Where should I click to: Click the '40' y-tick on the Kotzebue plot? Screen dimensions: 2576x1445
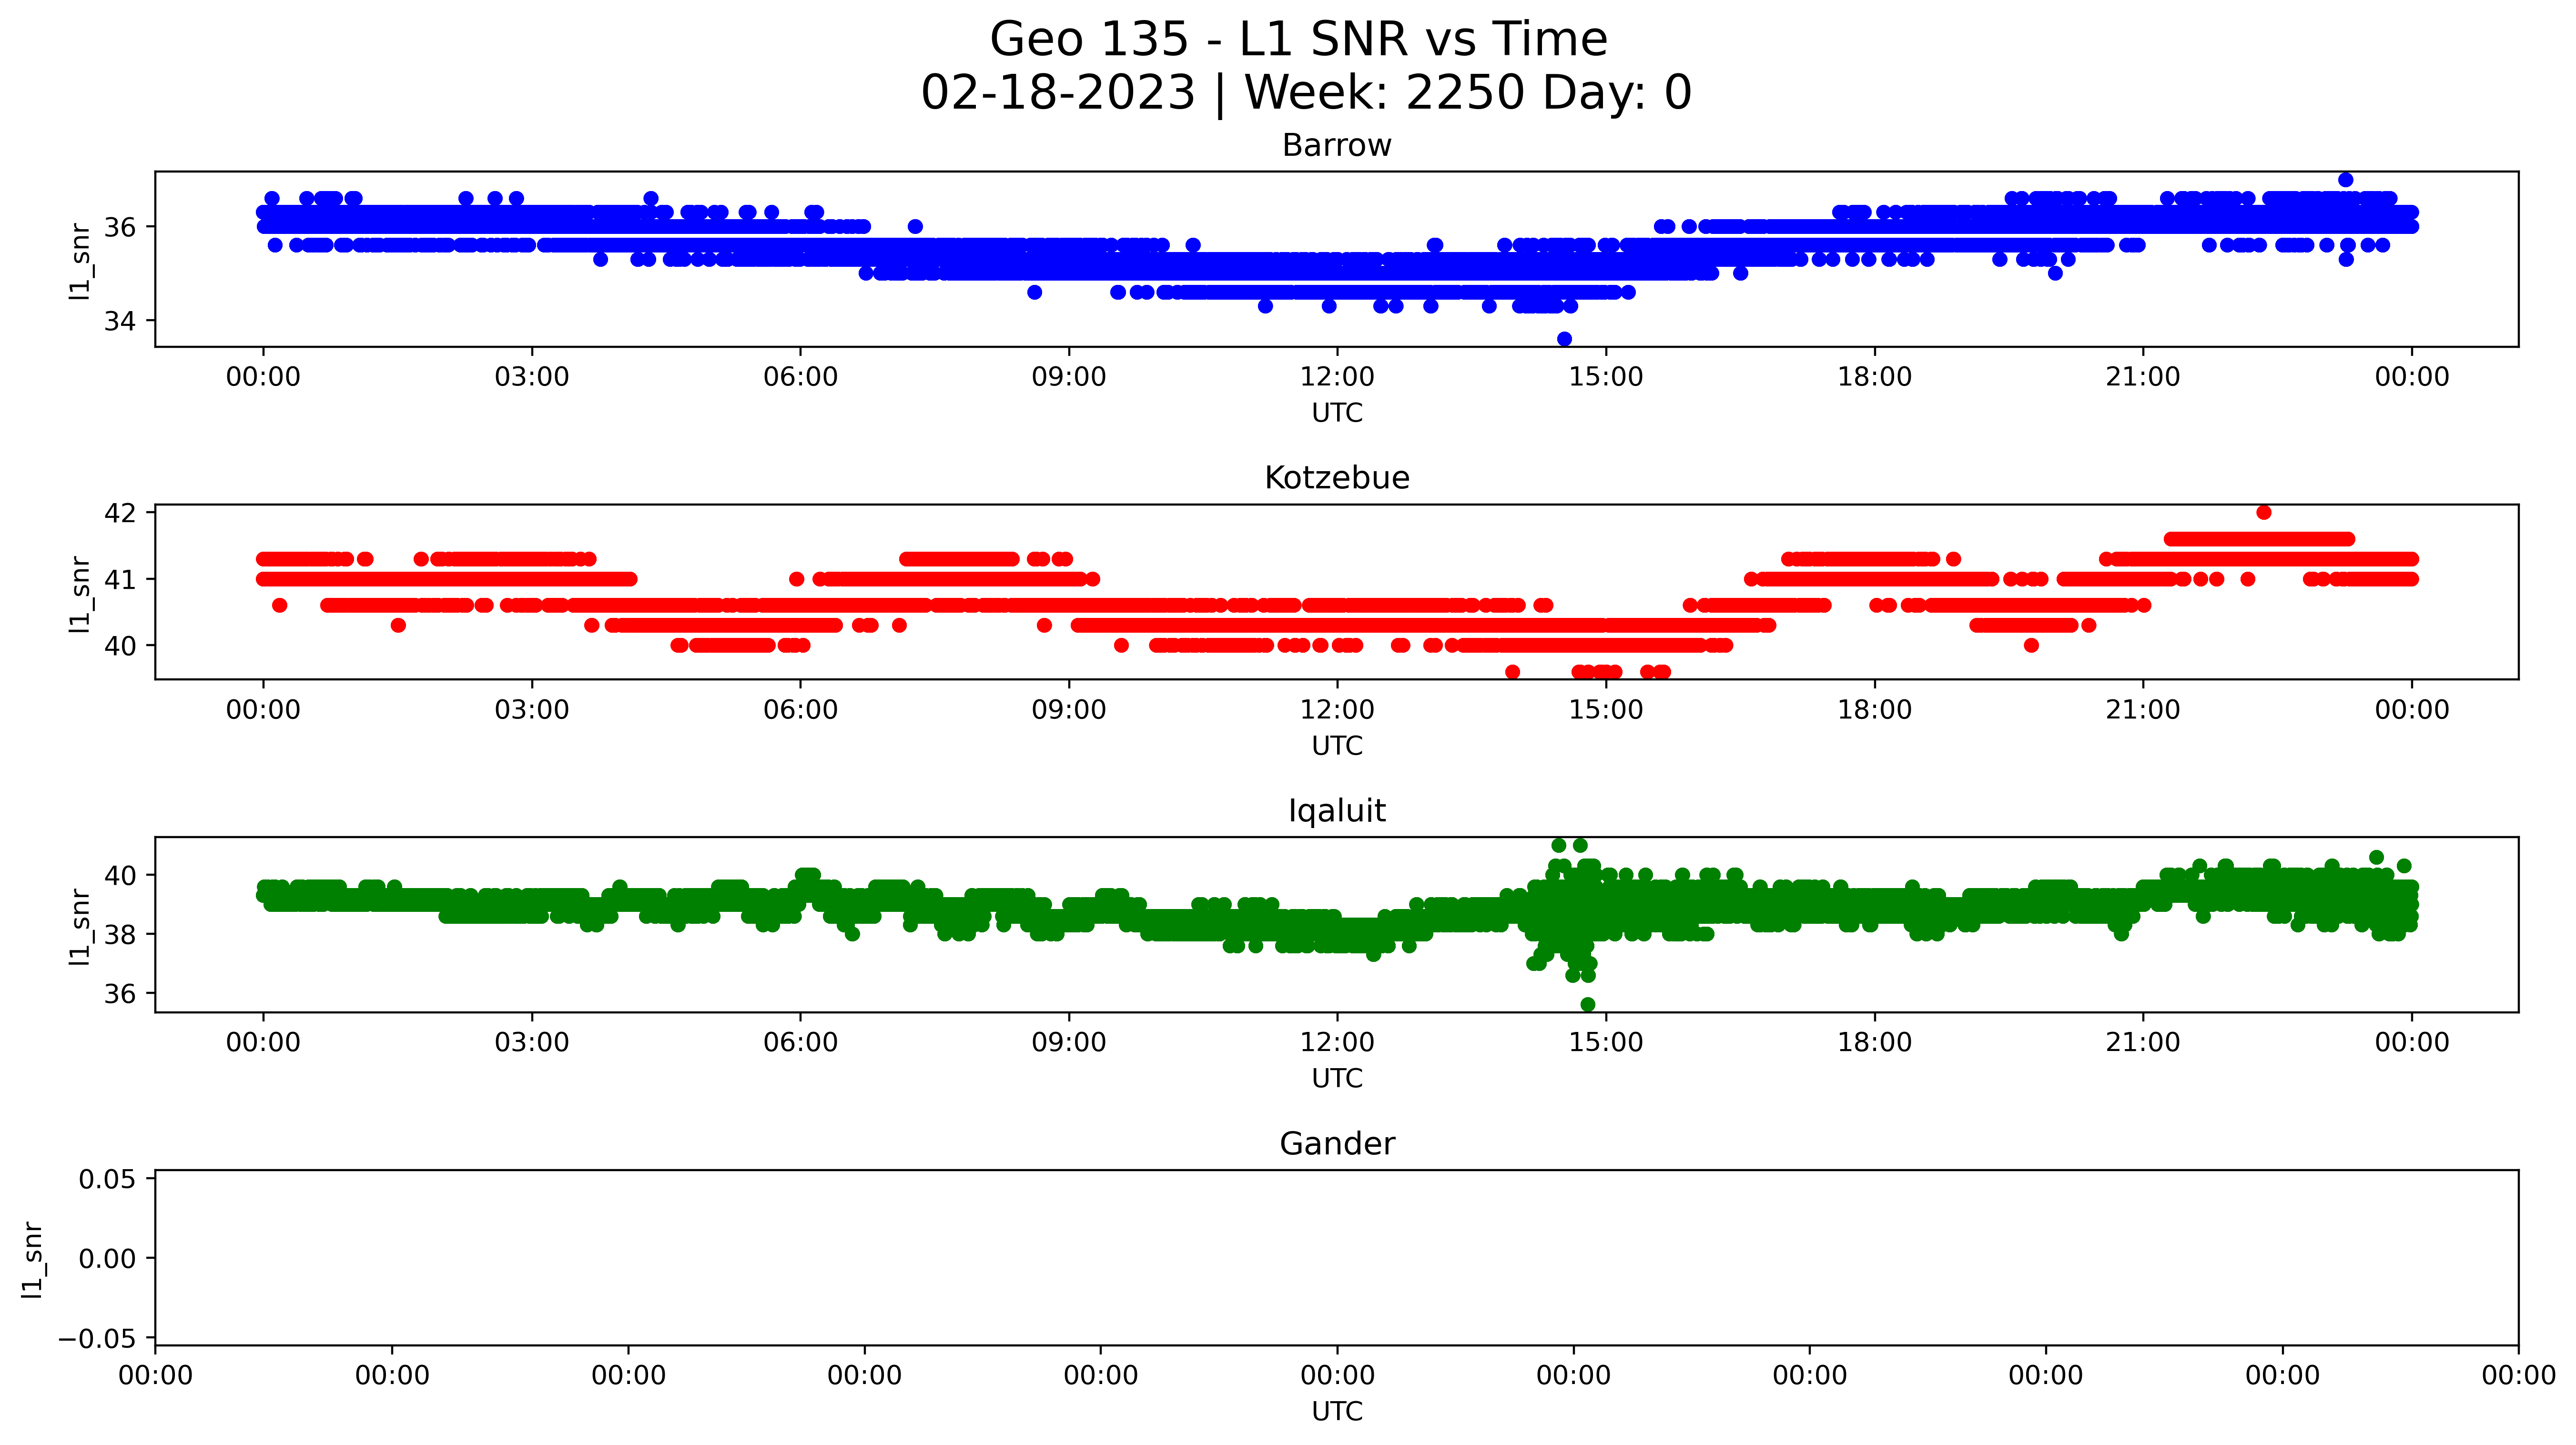click(120, 646)
